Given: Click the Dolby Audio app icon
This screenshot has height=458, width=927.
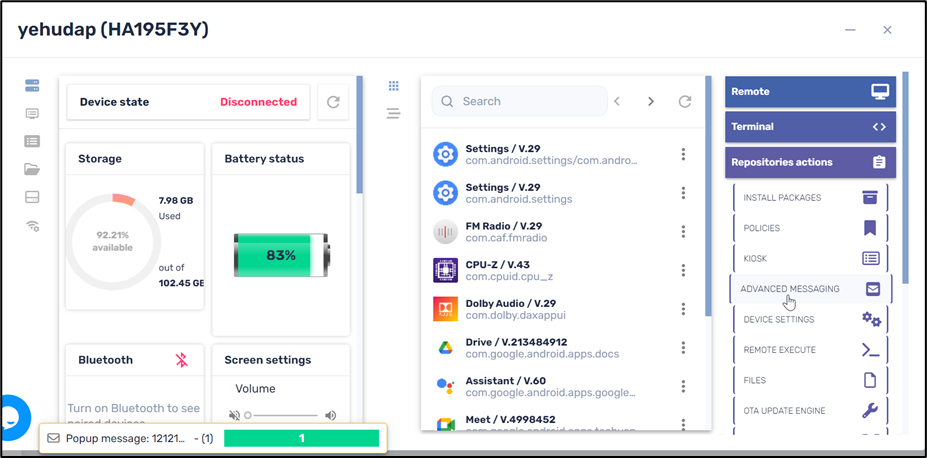Looking at the screenshot, I should pyautogui.click(x=445, y=309).
